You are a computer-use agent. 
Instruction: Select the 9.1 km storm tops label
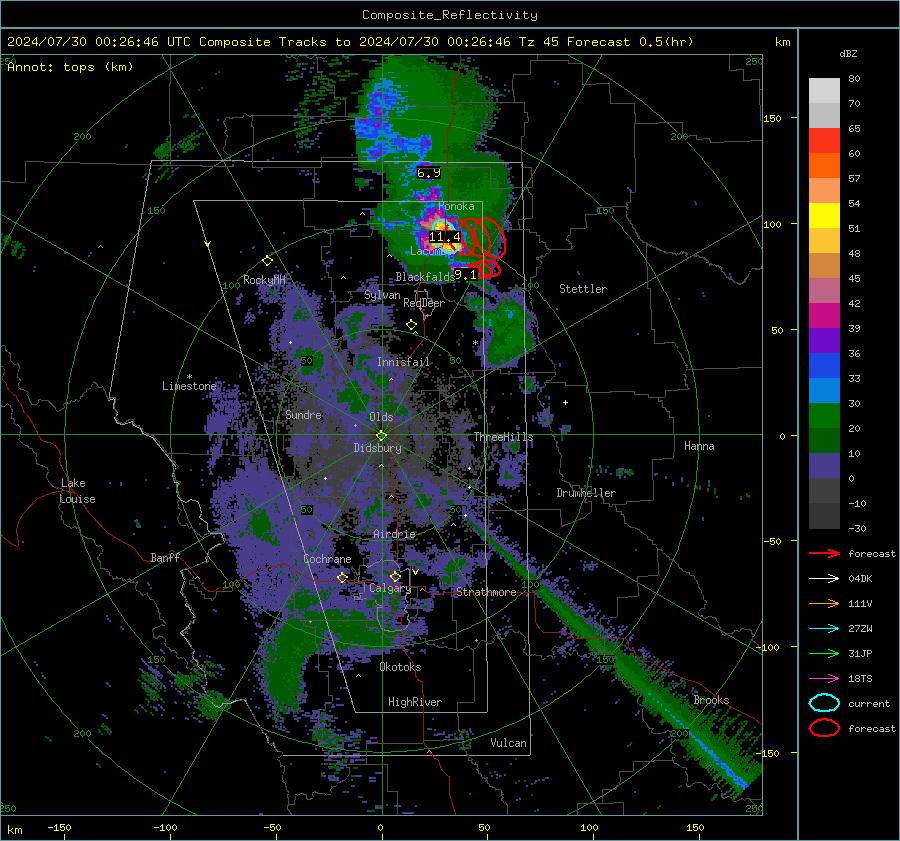(465, 275)
